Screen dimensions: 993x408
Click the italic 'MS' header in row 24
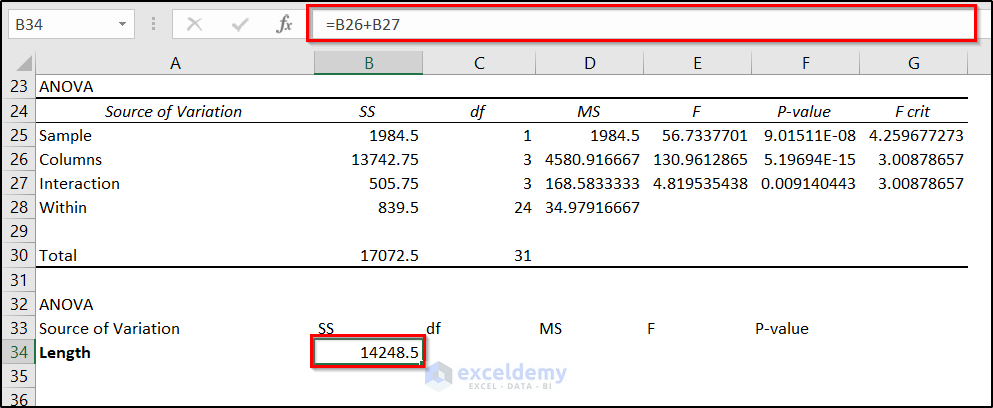tap(588, 112)
